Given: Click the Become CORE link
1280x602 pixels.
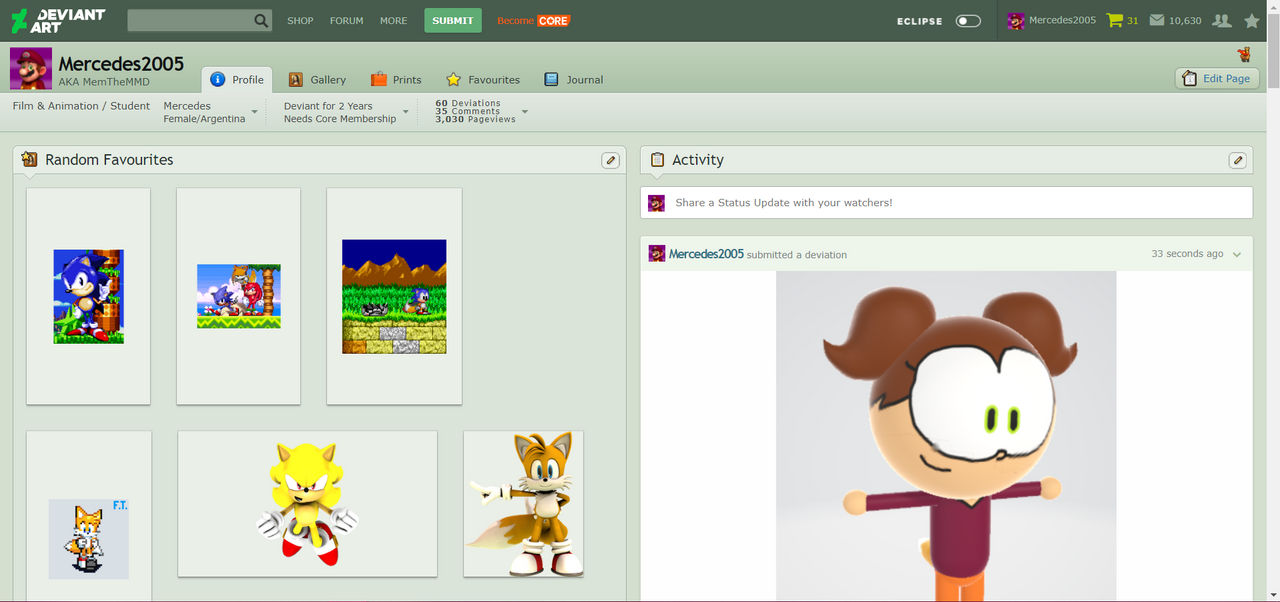Looking at the screenshot, I should pyautogui.click(x=533, y=20).
